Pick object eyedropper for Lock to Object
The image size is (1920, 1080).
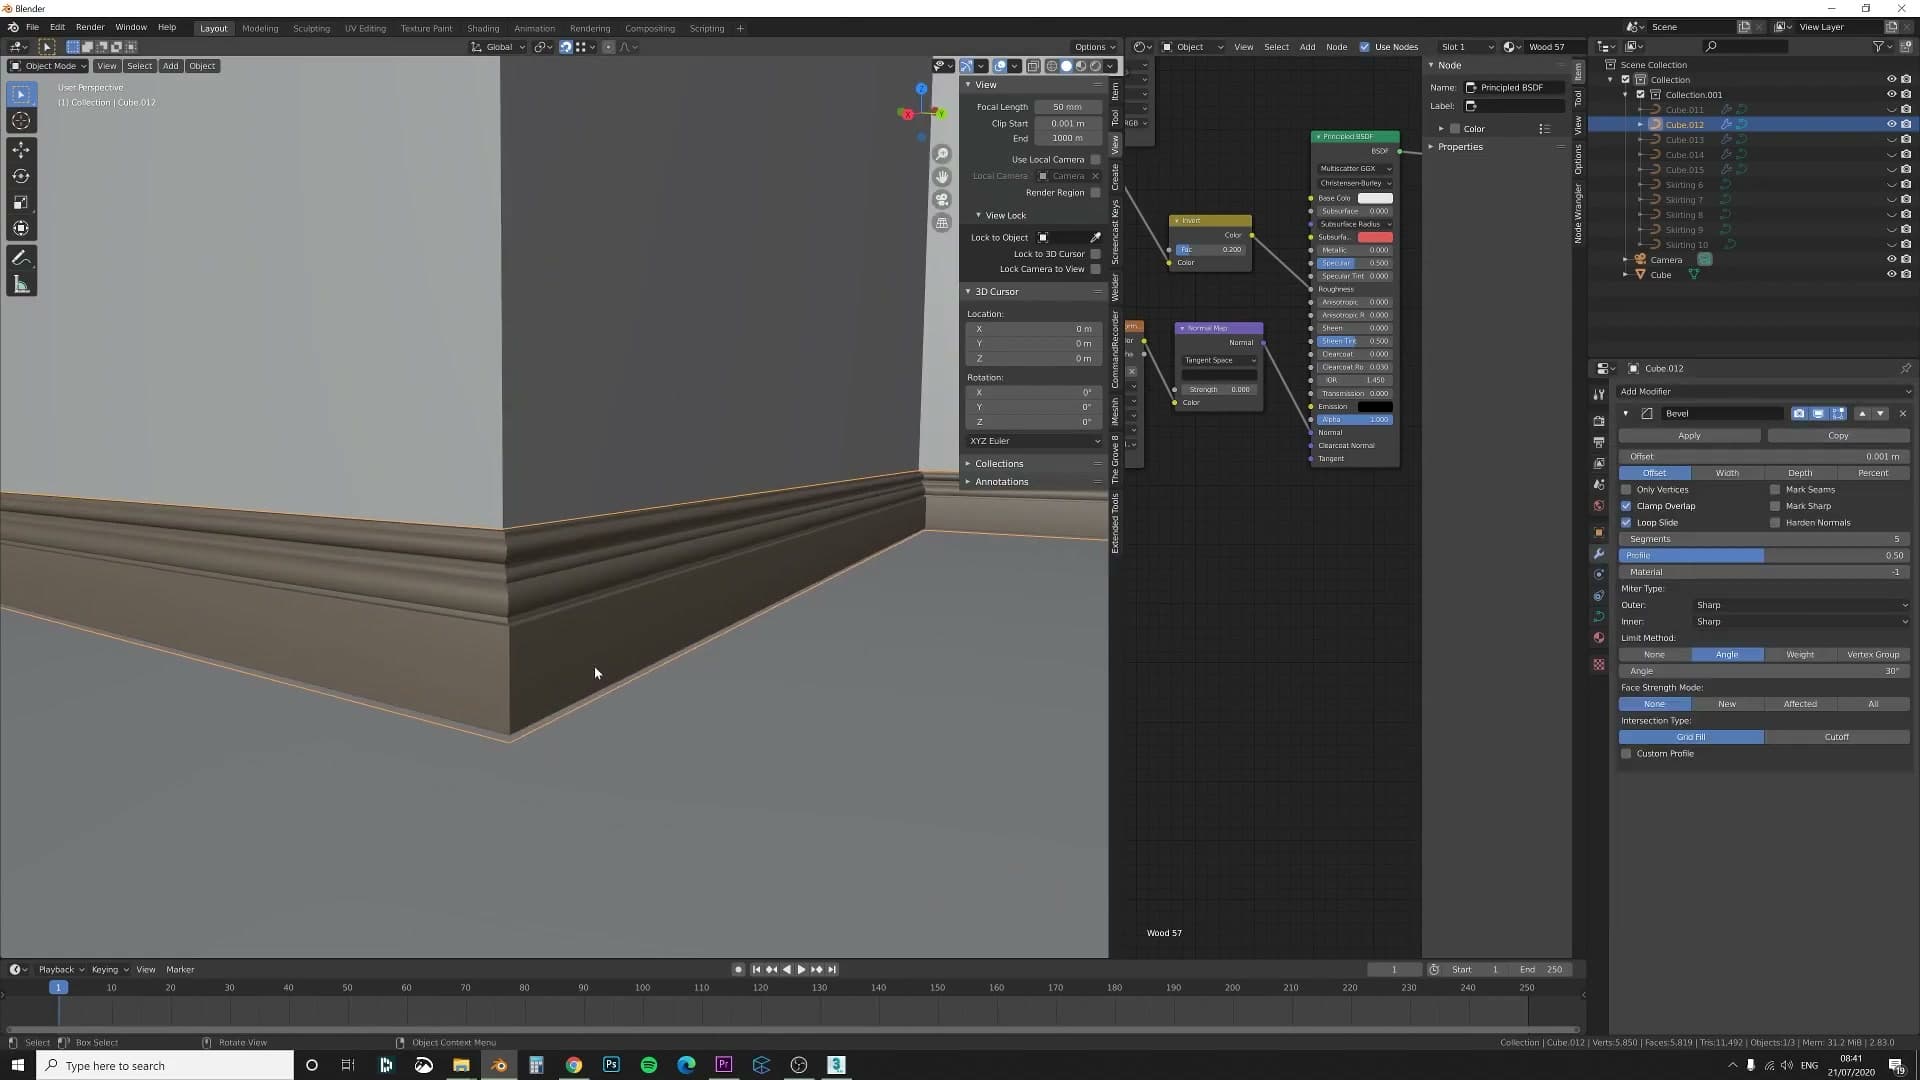[x=1095, y=238]
